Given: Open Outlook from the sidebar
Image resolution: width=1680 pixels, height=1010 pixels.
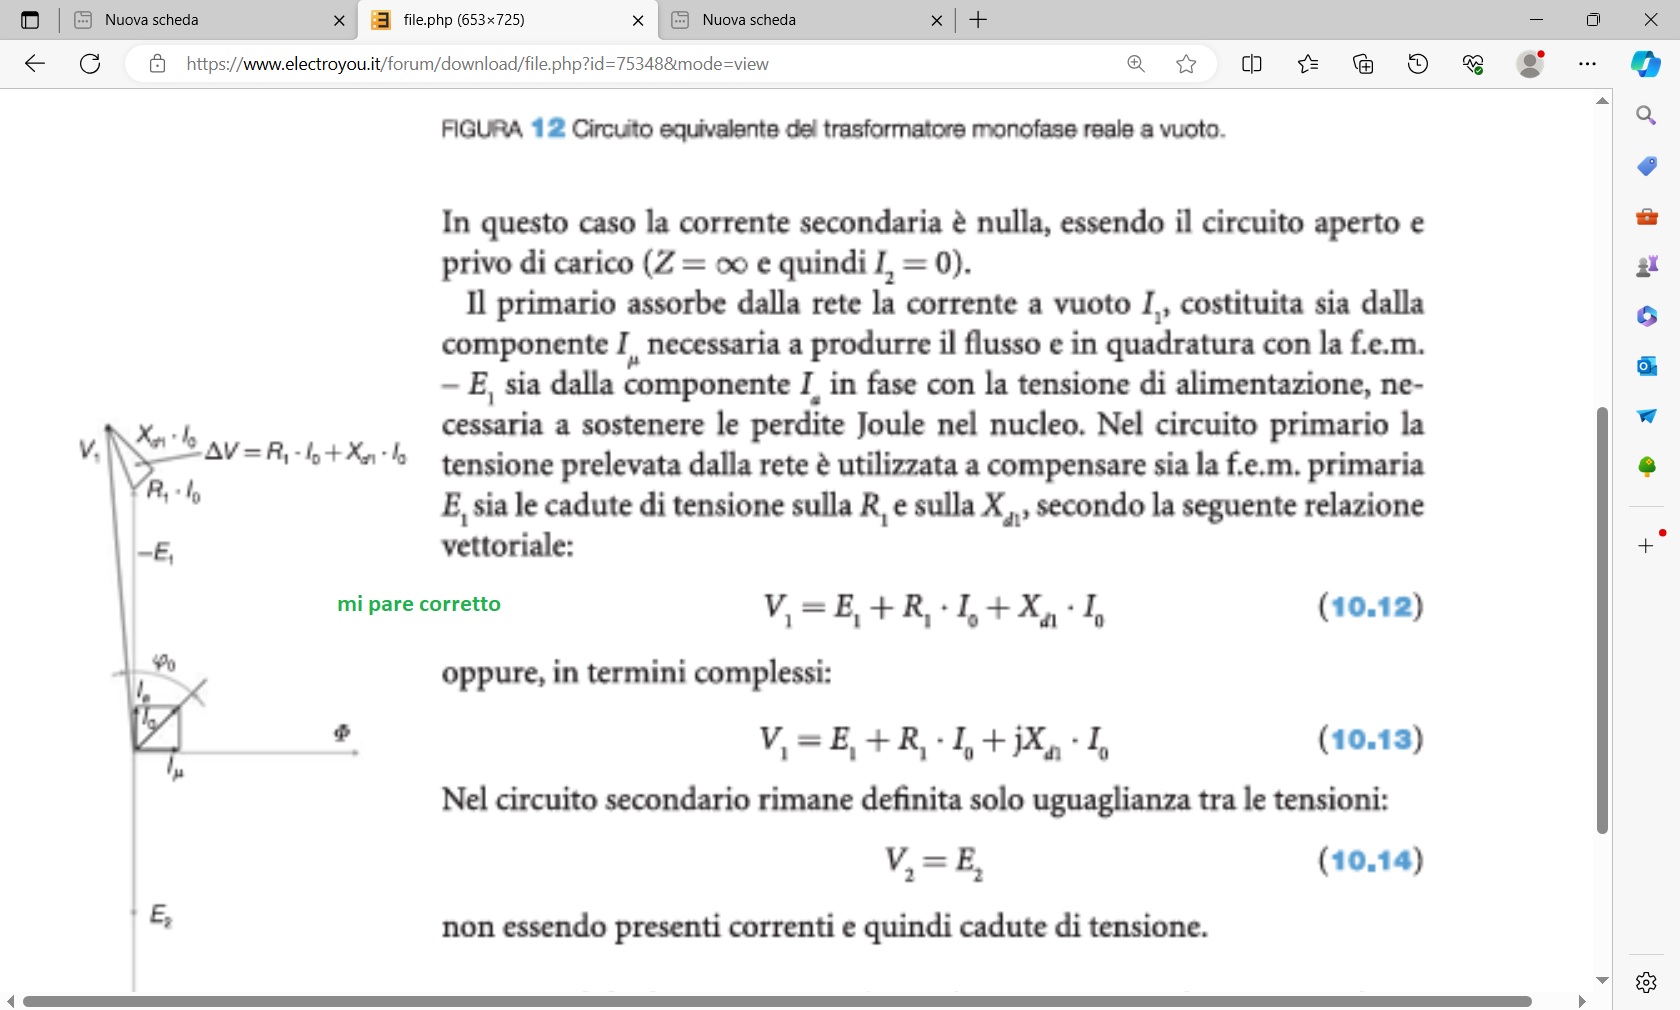Looking at the screenshot, I should 1646,366.
